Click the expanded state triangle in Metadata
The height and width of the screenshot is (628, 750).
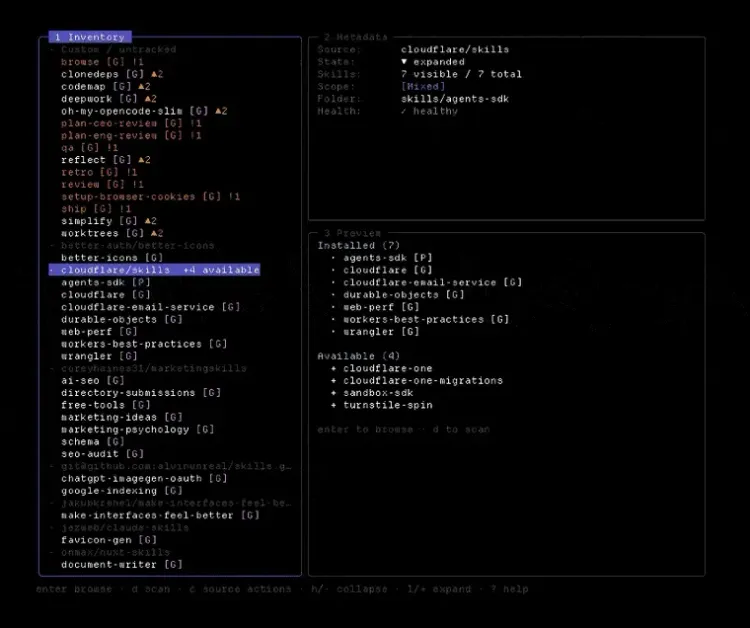click(x=404, y=62)
